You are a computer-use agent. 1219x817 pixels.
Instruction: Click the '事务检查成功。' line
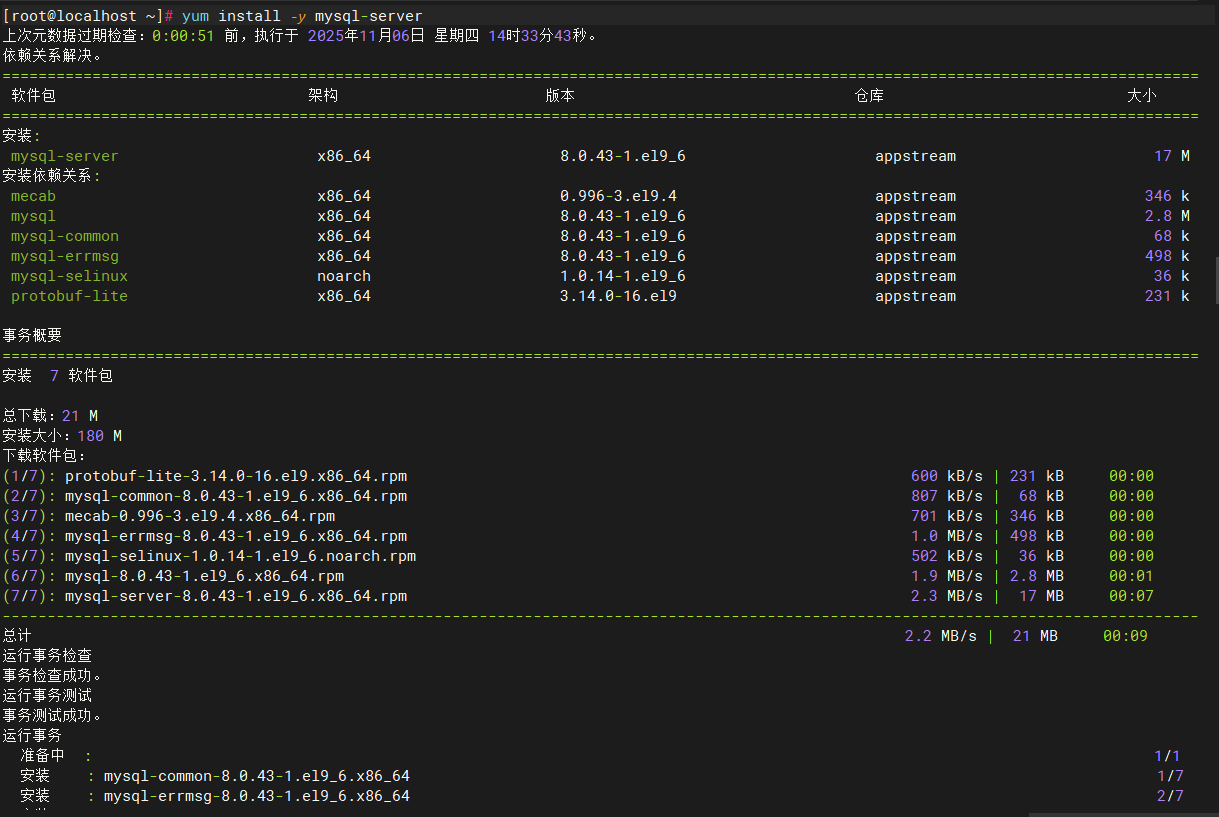[x=53, y=676]
